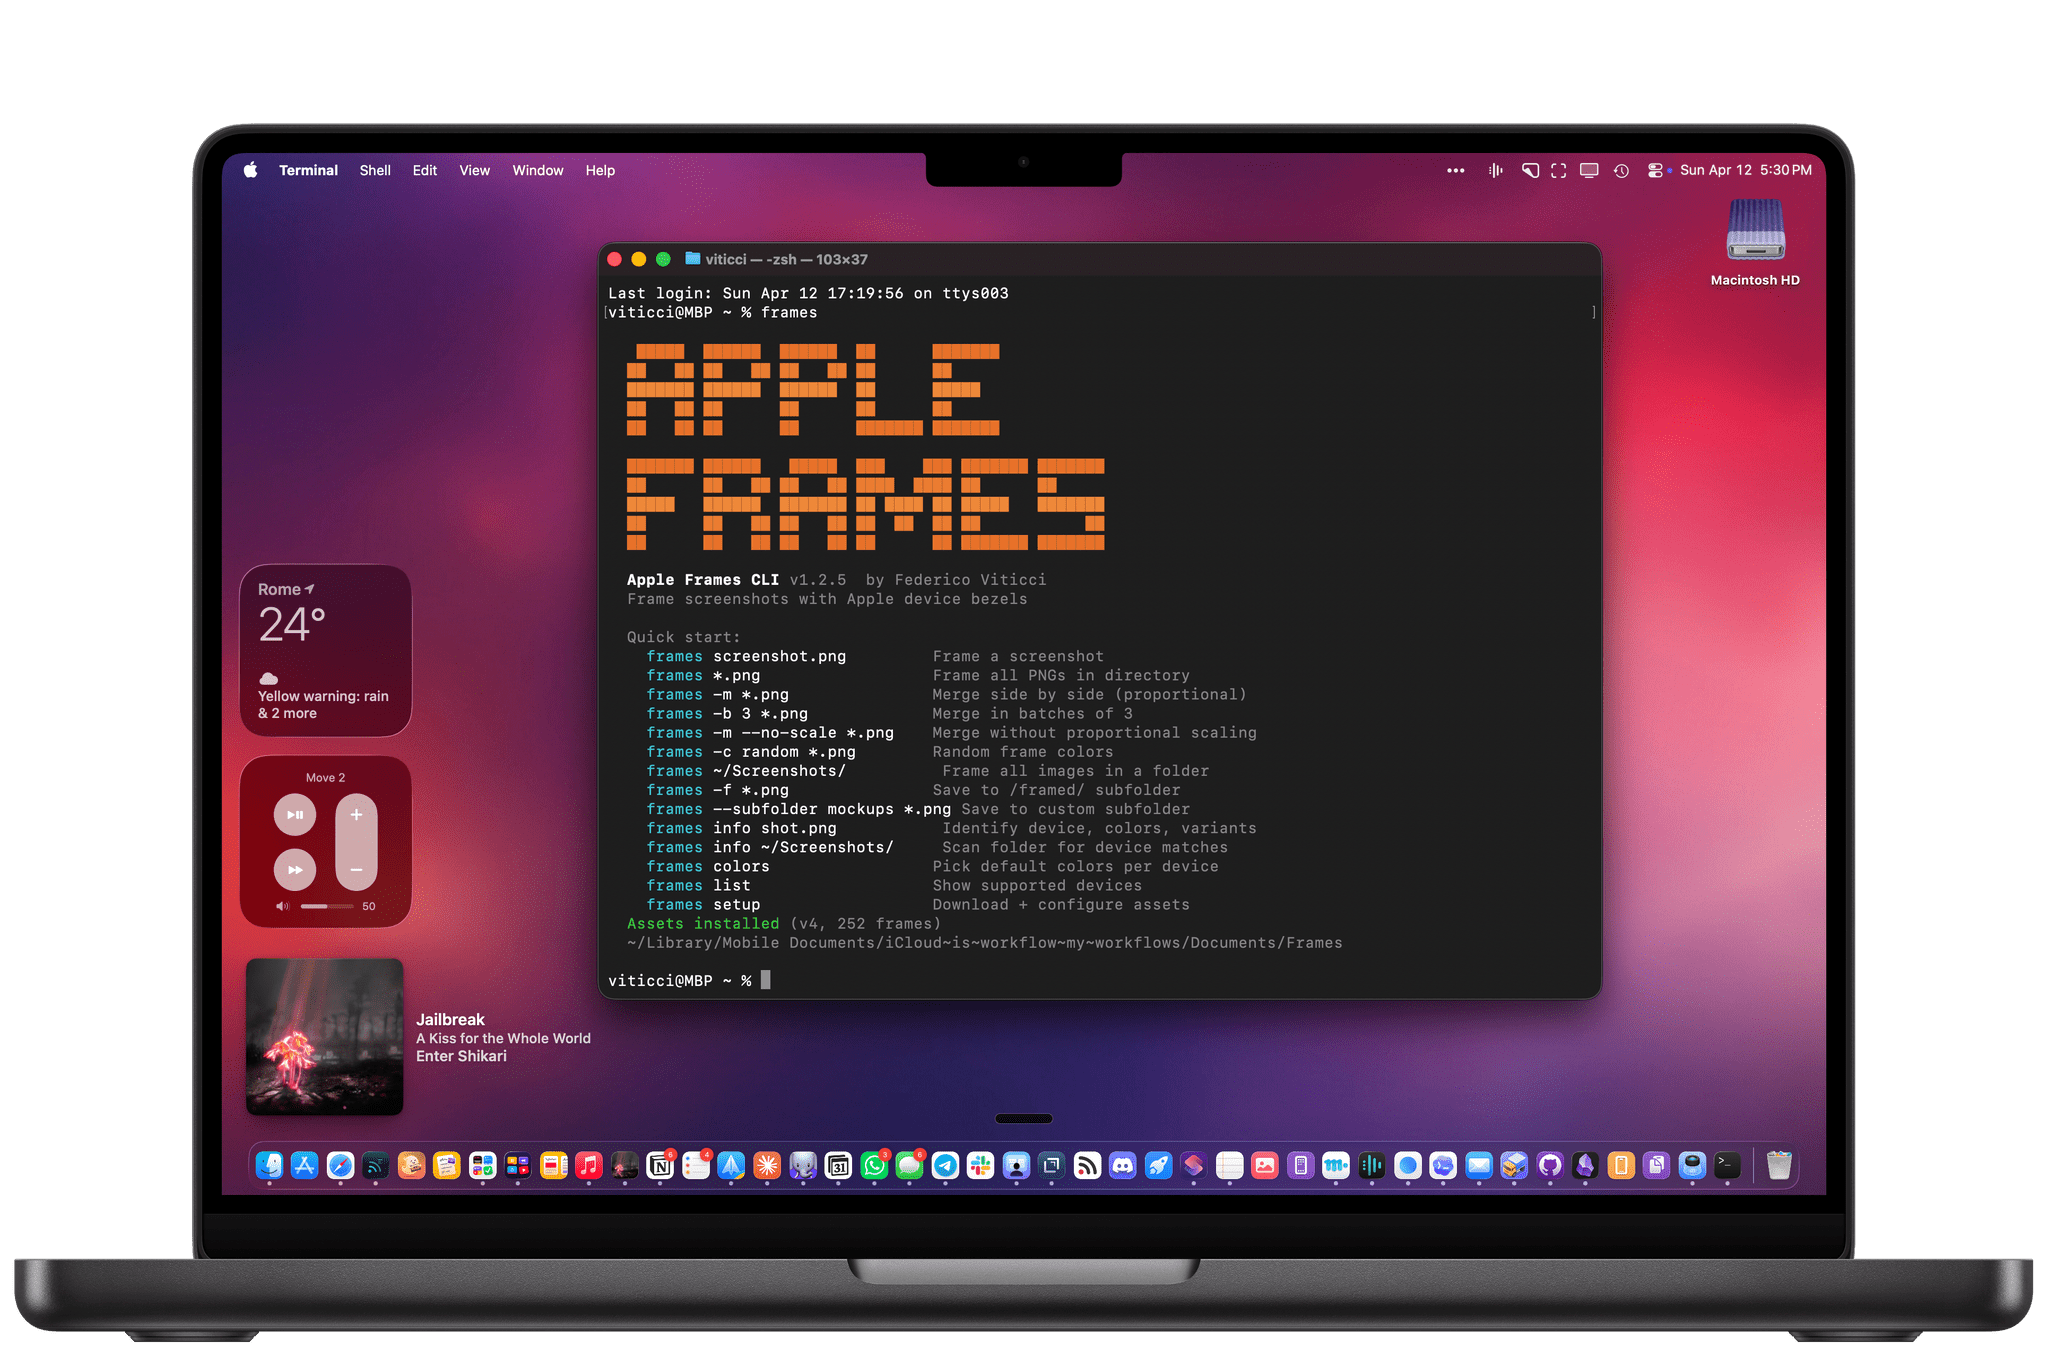The width and height of the screenshot is (2048, 1348).
Task: Click the Time Machine menu bar icon
Action: pos(1620,170)
